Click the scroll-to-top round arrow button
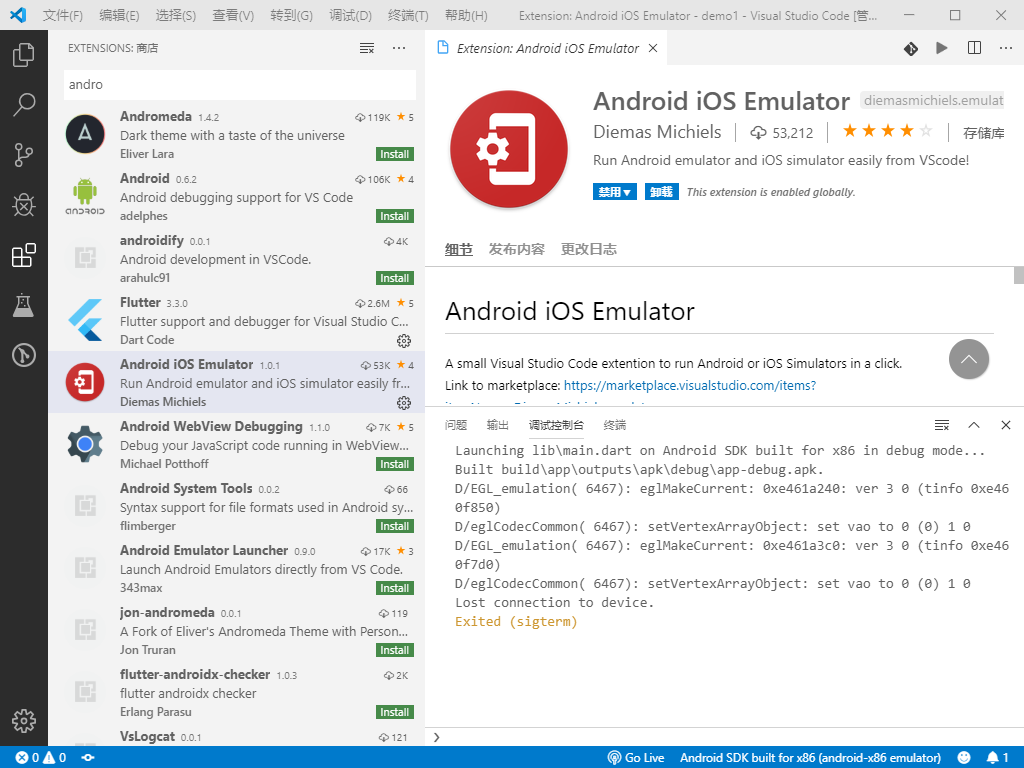The image size is (1024, 768). click(x=968, y=359)
